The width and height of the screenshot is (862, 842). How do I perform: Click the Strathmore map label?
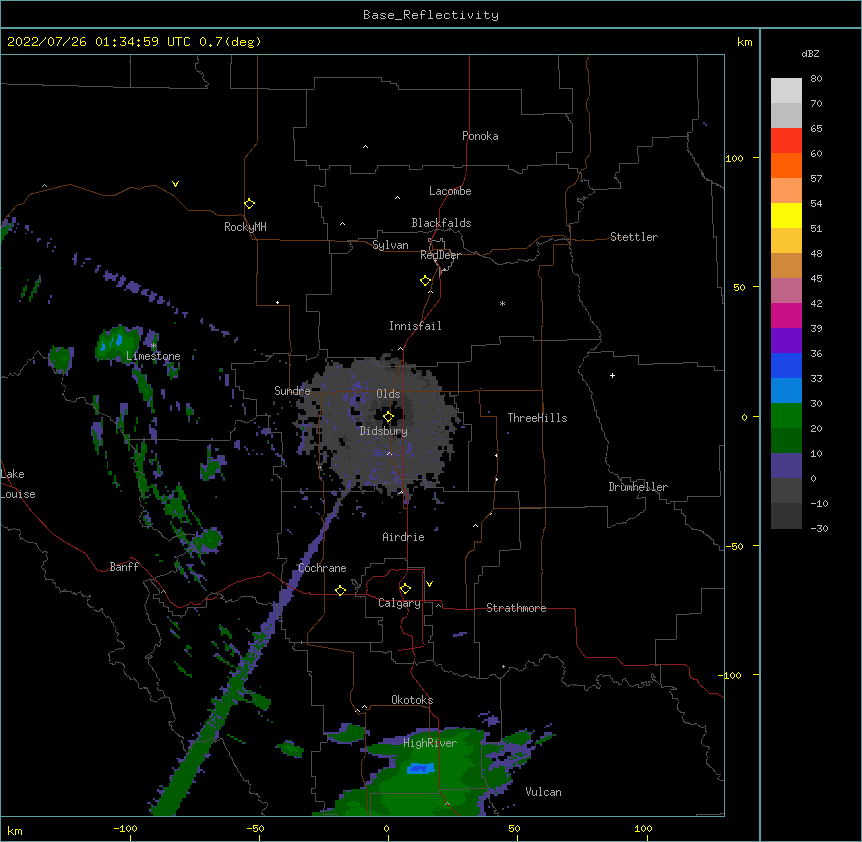pyautogui.click(x=516, y=608)
